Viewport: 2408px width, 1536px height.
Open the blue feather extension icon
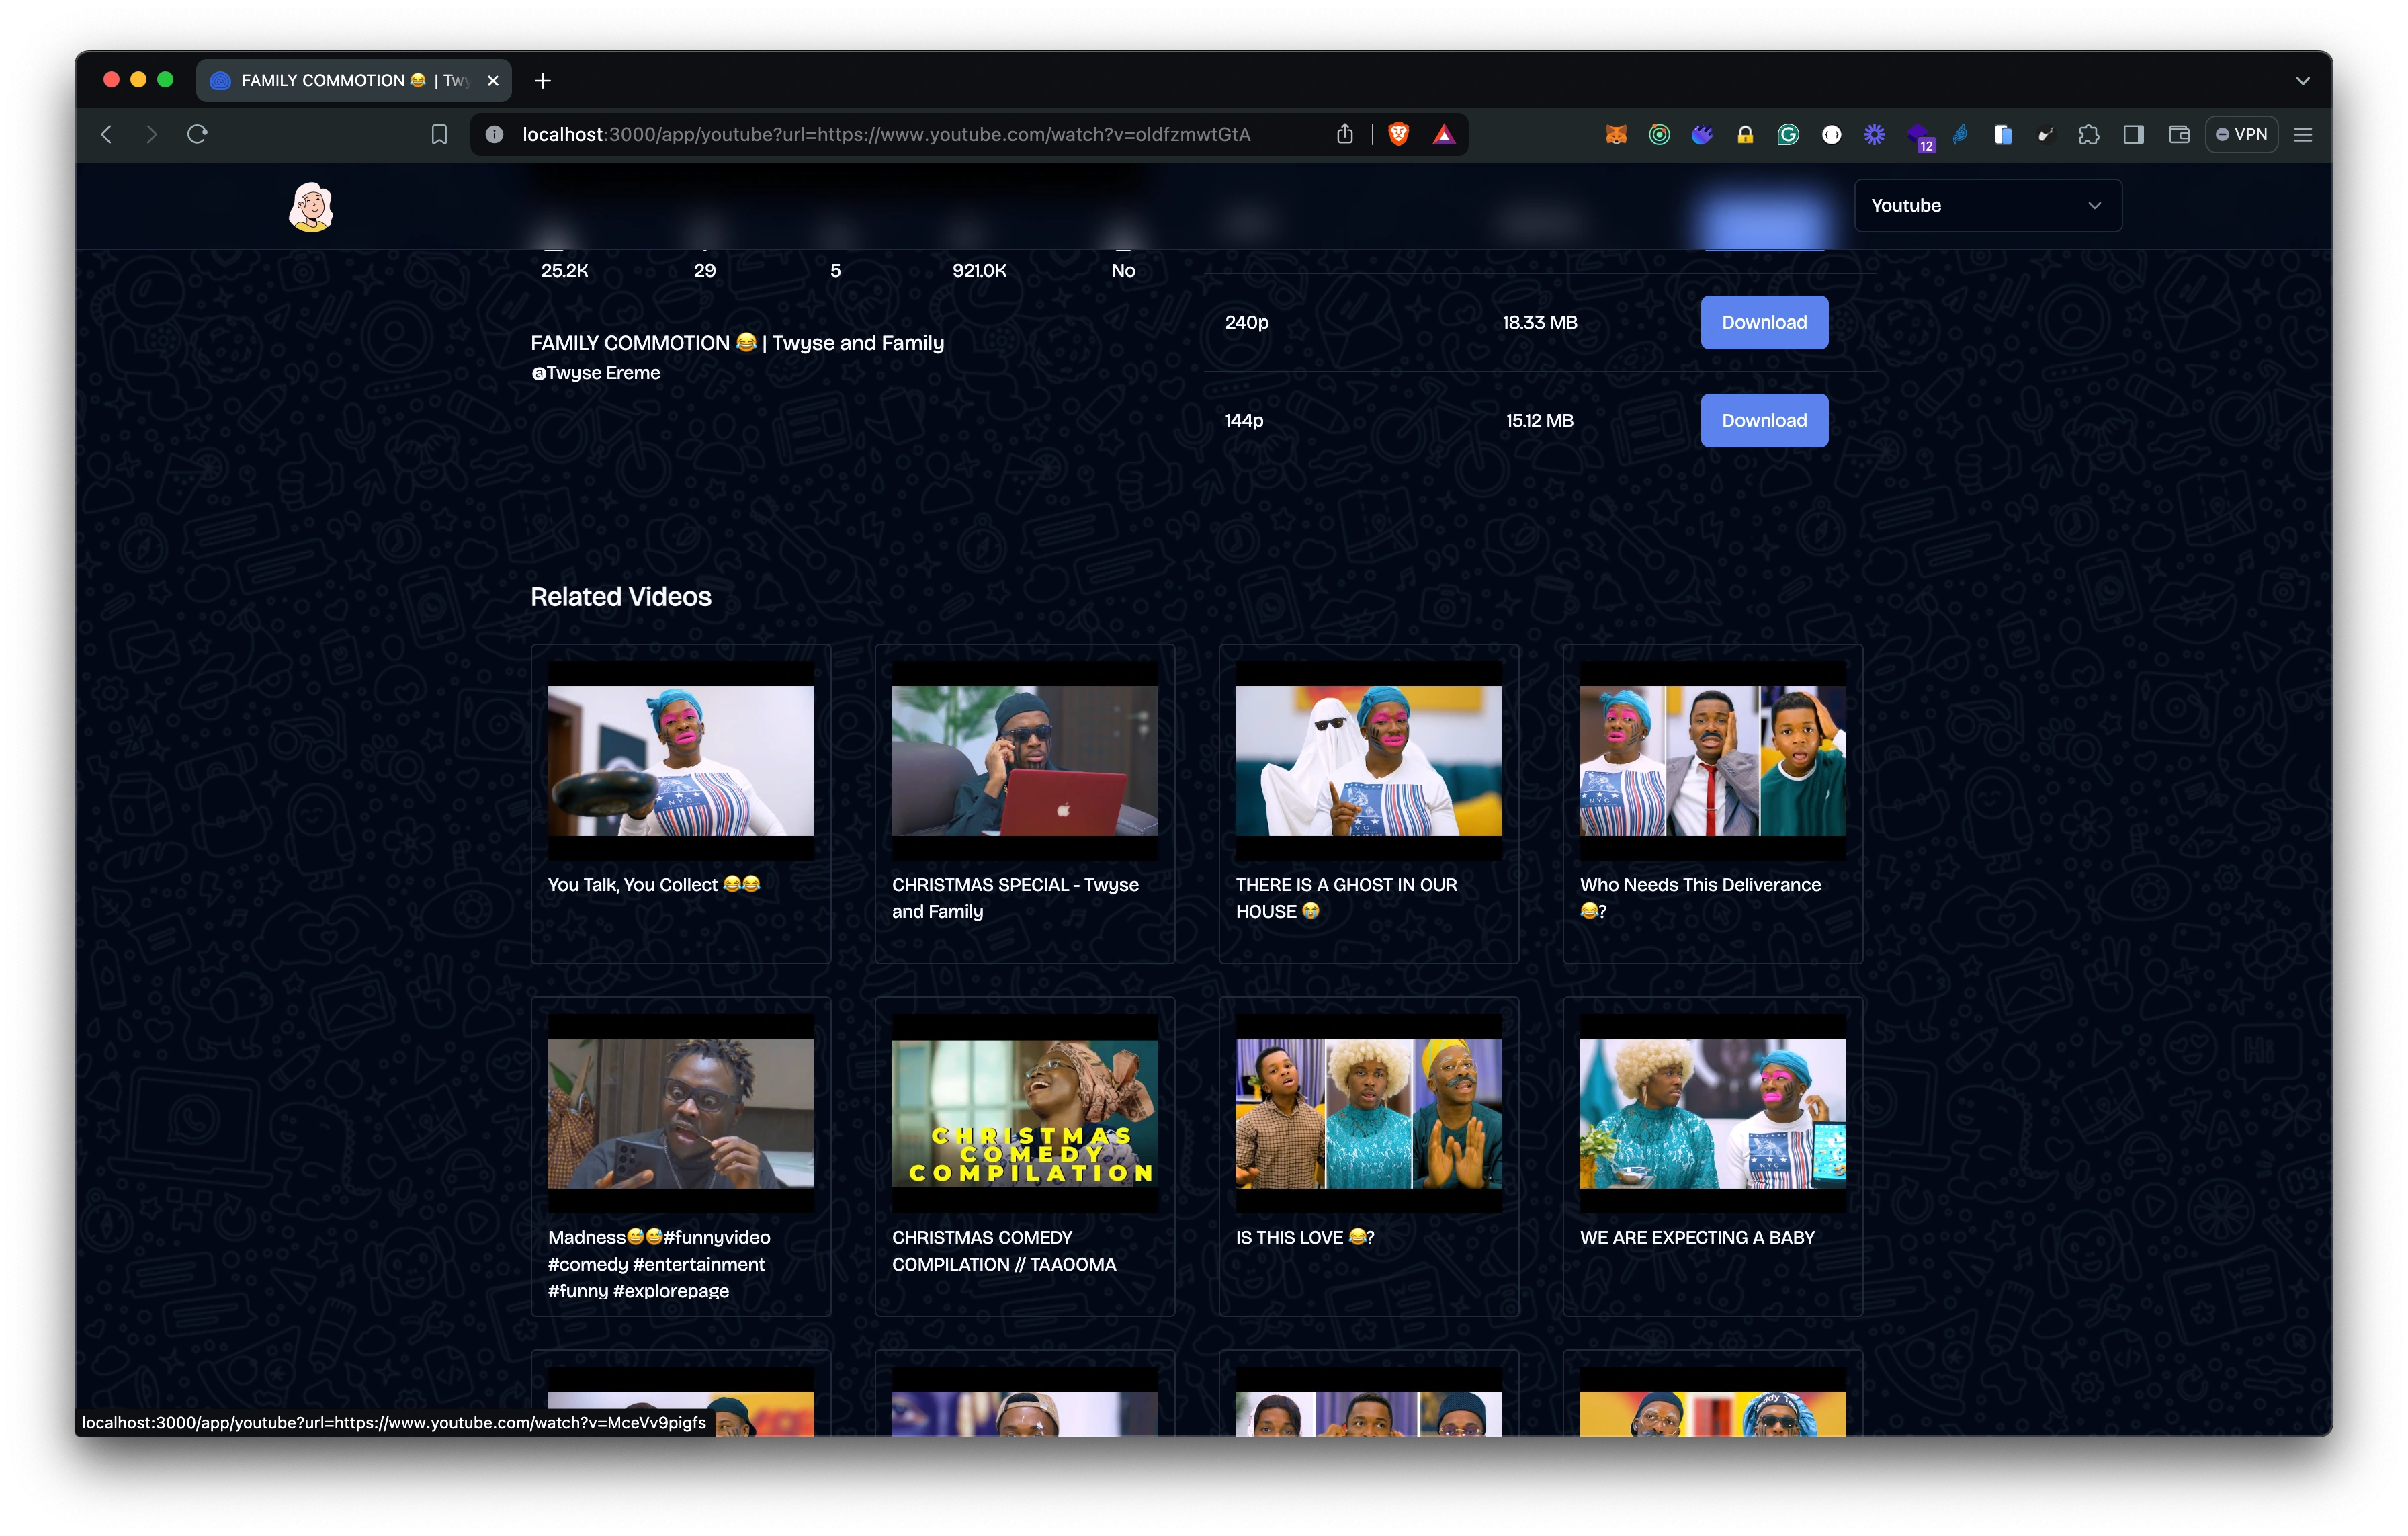tap(1960, 135)
